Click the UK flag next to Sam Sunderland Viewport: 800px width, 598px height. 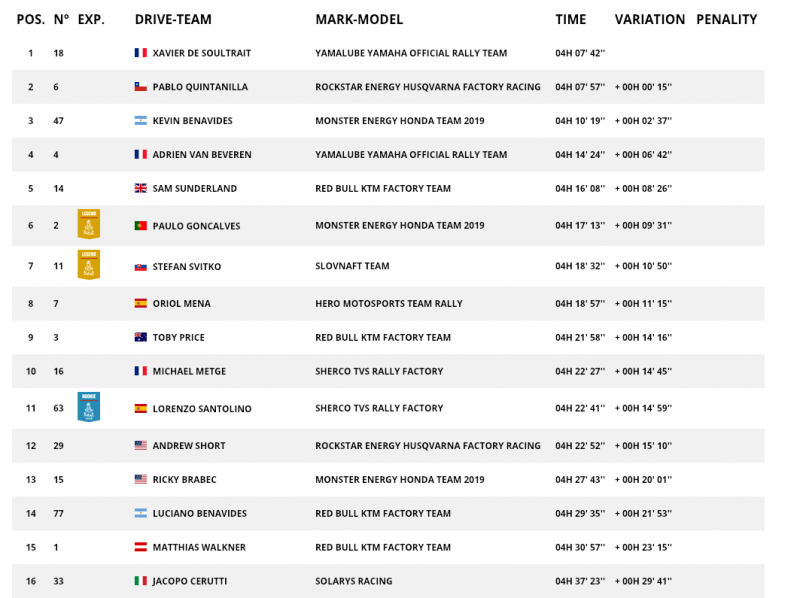(x=141, y=188)
